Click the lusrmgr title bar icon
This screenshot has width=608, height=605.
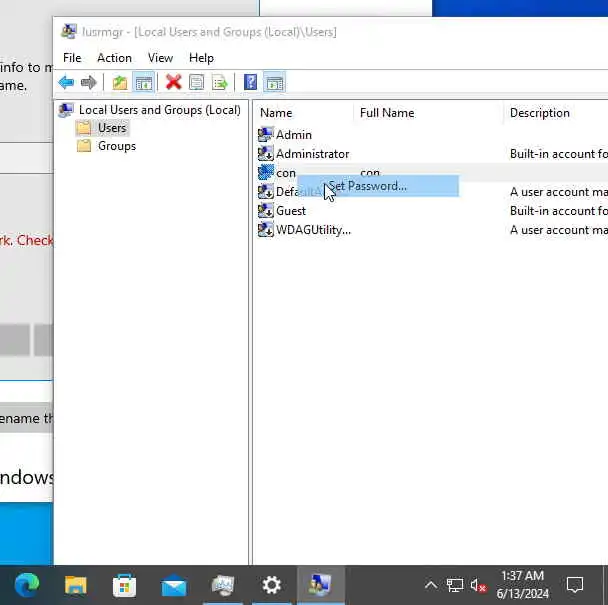point(69,32)
